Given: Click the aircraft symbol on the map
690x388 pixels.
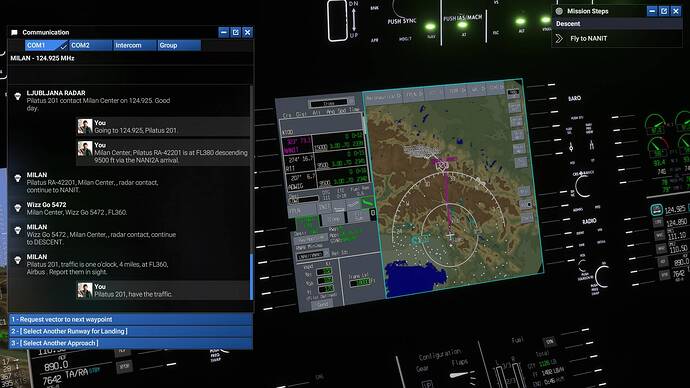Looking at the screenshot, I should (x=450, y=236).
